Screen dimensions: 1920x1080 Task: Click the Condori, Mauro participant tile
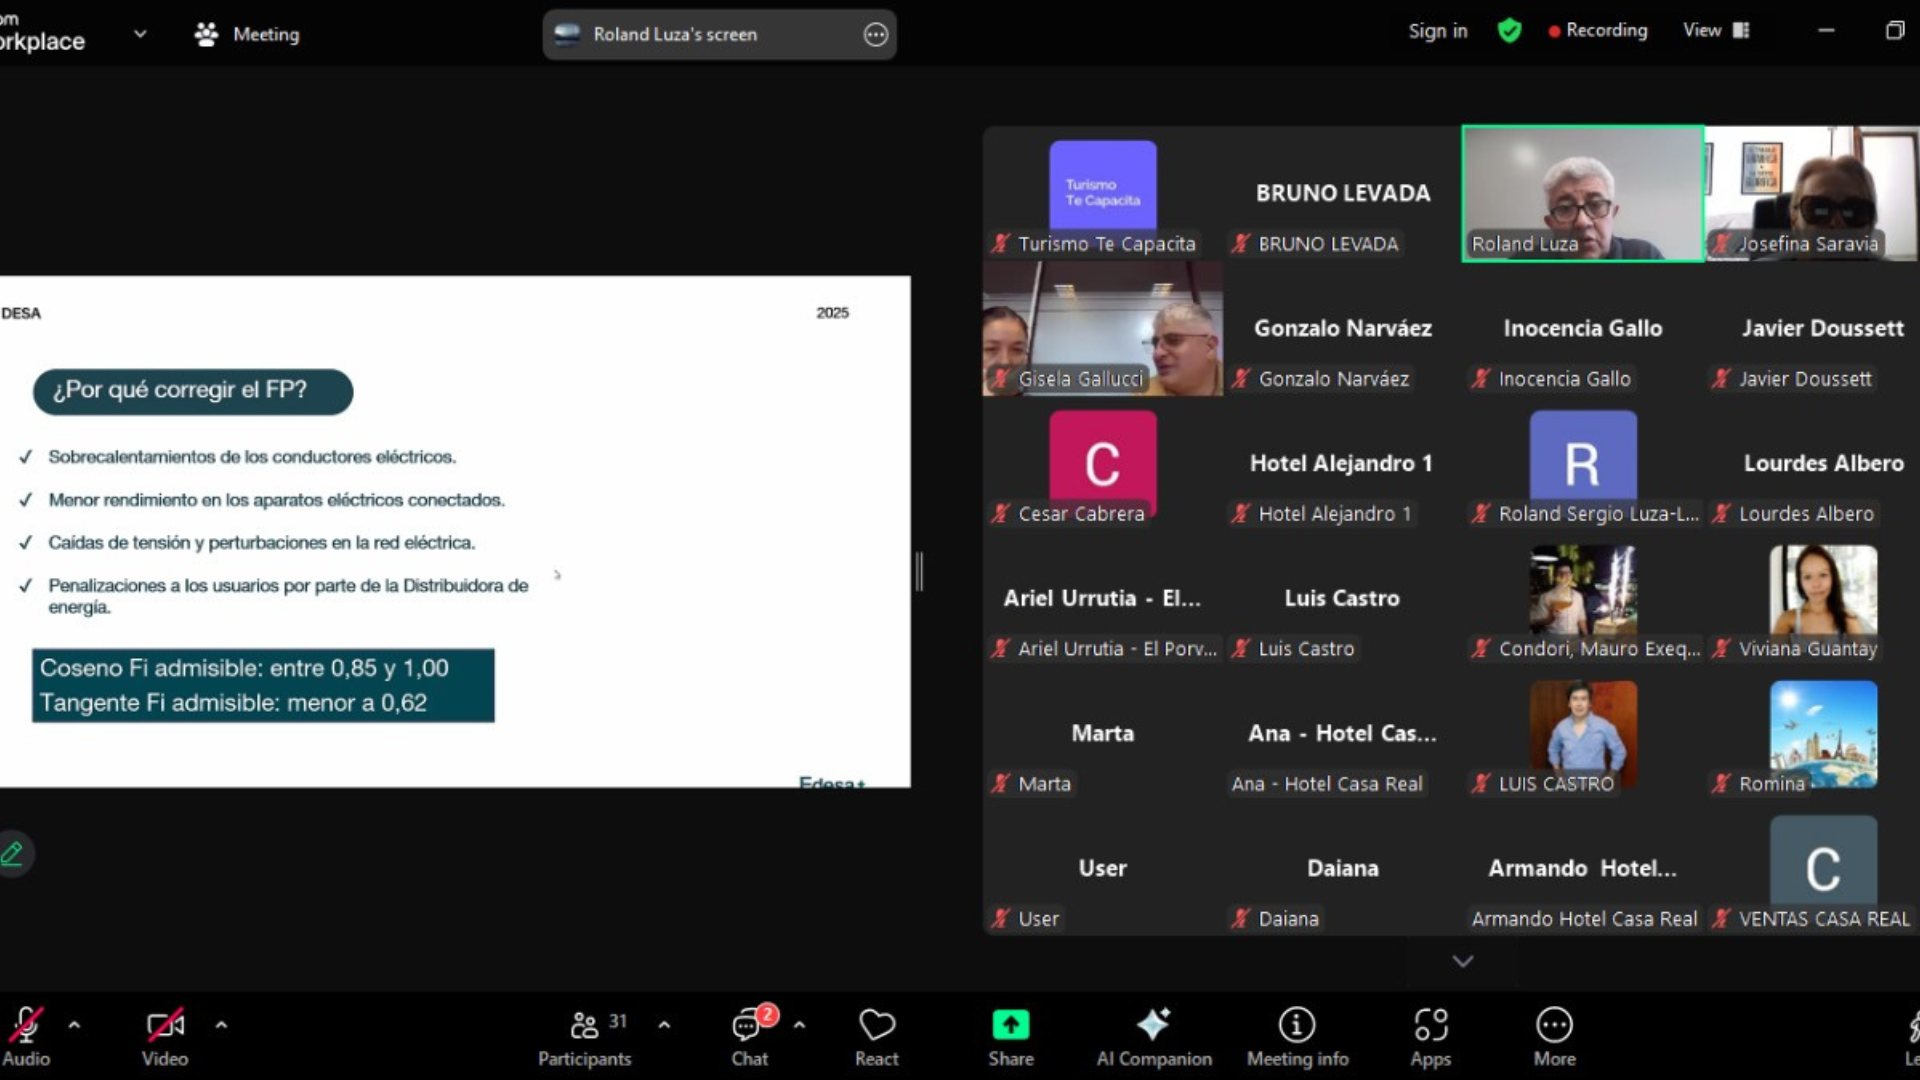click(1583, 599)
